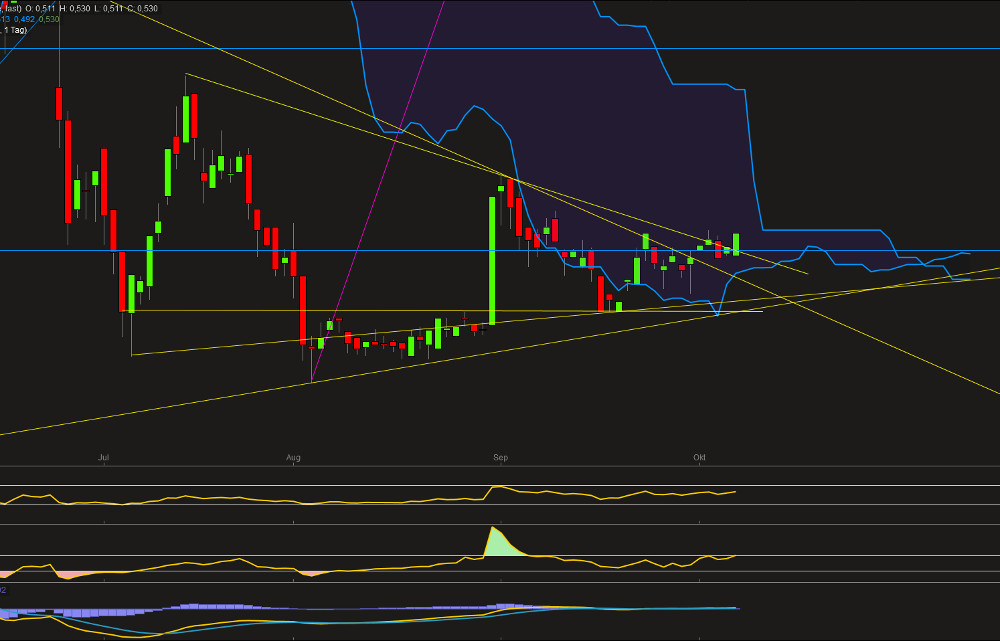Image resolution: width=1000 pixels, height=641 pixels.
Task: Select the low value L: 0,511
Action: pos(108,8)
